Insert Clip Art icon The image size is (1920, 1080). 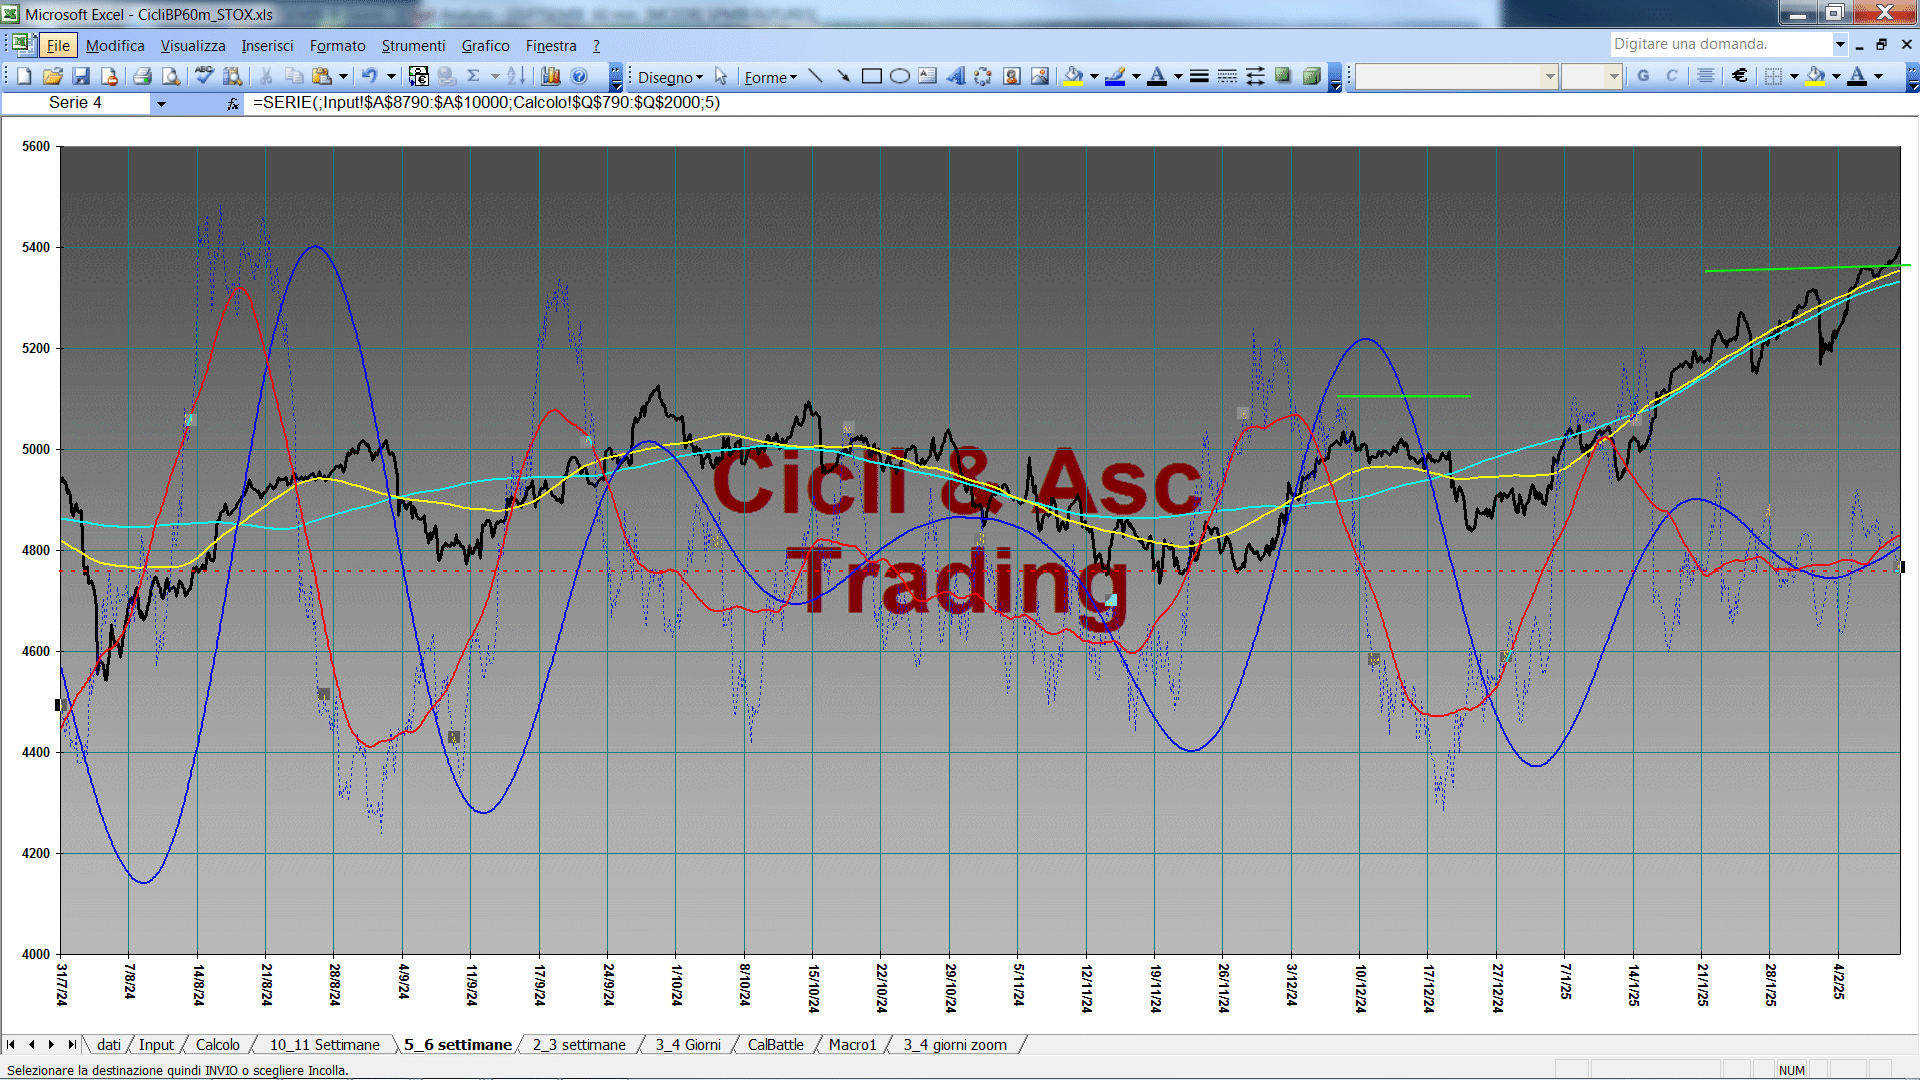(x=1011, y=76)
